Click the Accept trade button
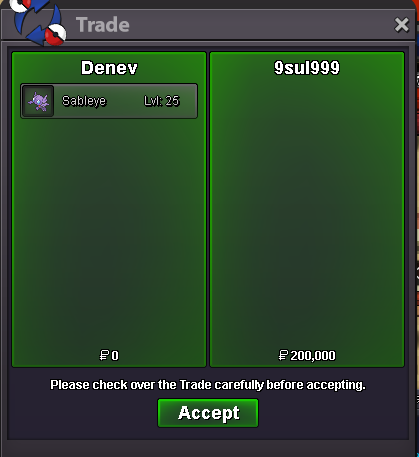Screen dimensions: 419x457 coord(208,413)
